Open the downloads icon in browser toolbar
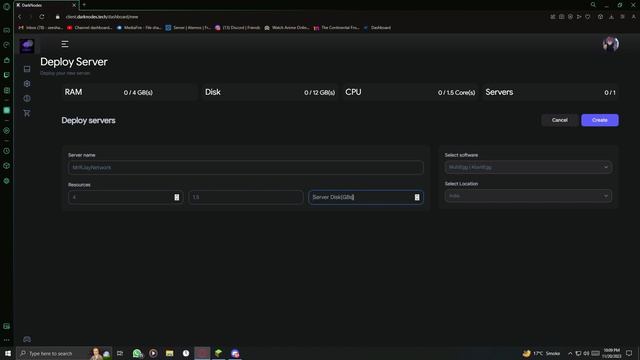The width and height of the screenshot is (640, 360). 611,17
